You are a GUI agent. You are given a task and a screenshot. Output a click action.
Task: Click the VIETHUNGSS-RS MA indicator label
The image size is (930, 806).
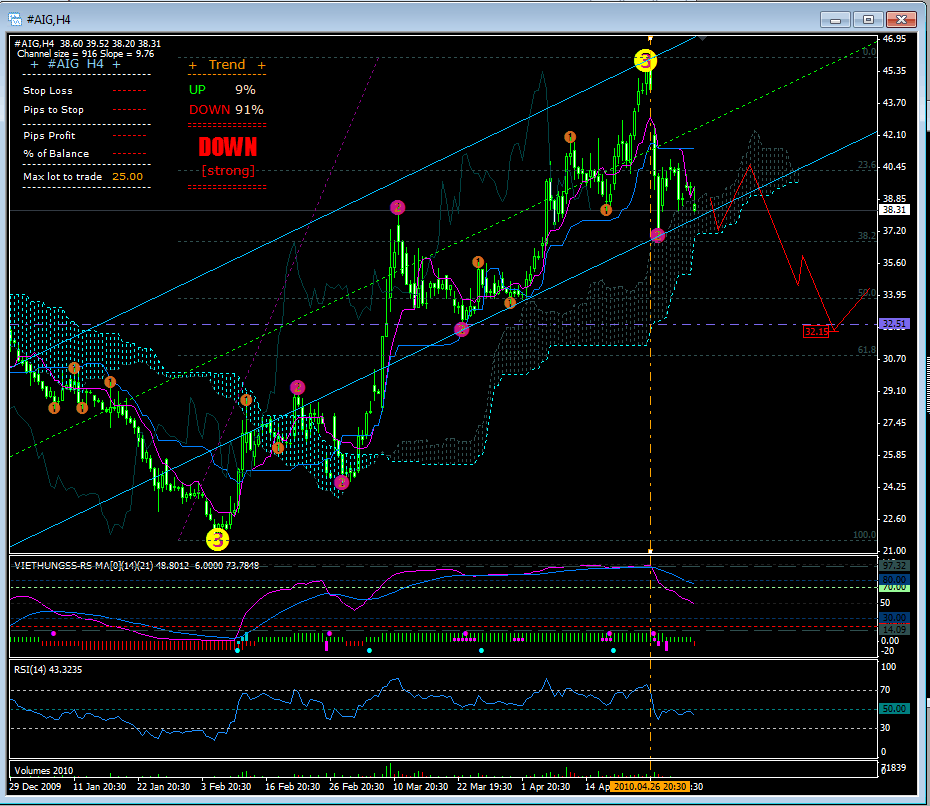point(136,566)
